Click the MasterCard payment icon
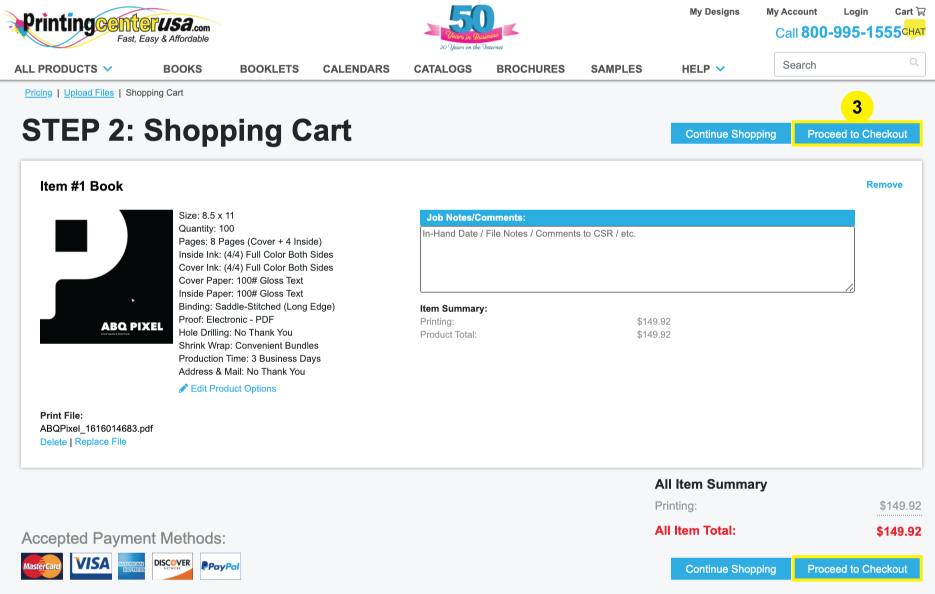Image resolution: width=935 pixels, height=594 pixels. coord(42,566)
